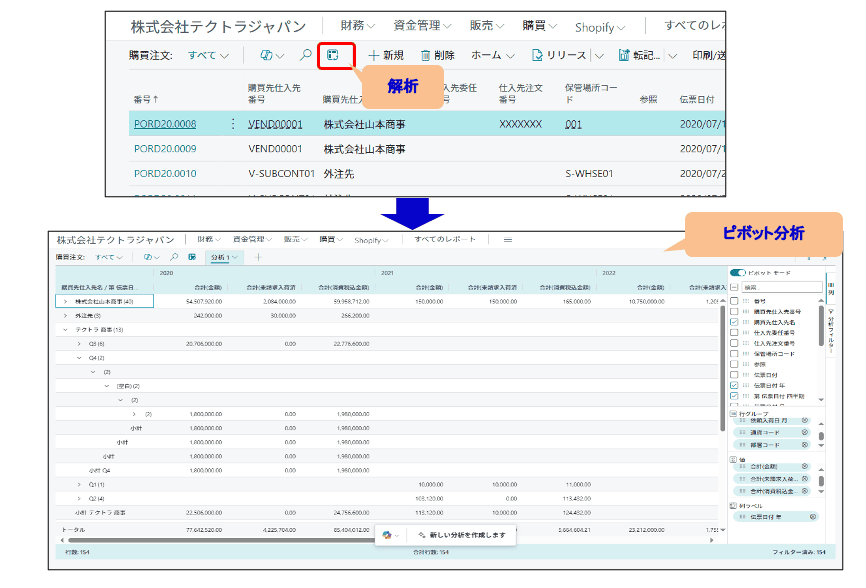The width and height of the screenshot is (866, 588).
Task: Remove the 部署コード chip from row groups
Action: [x=805, y=444]
